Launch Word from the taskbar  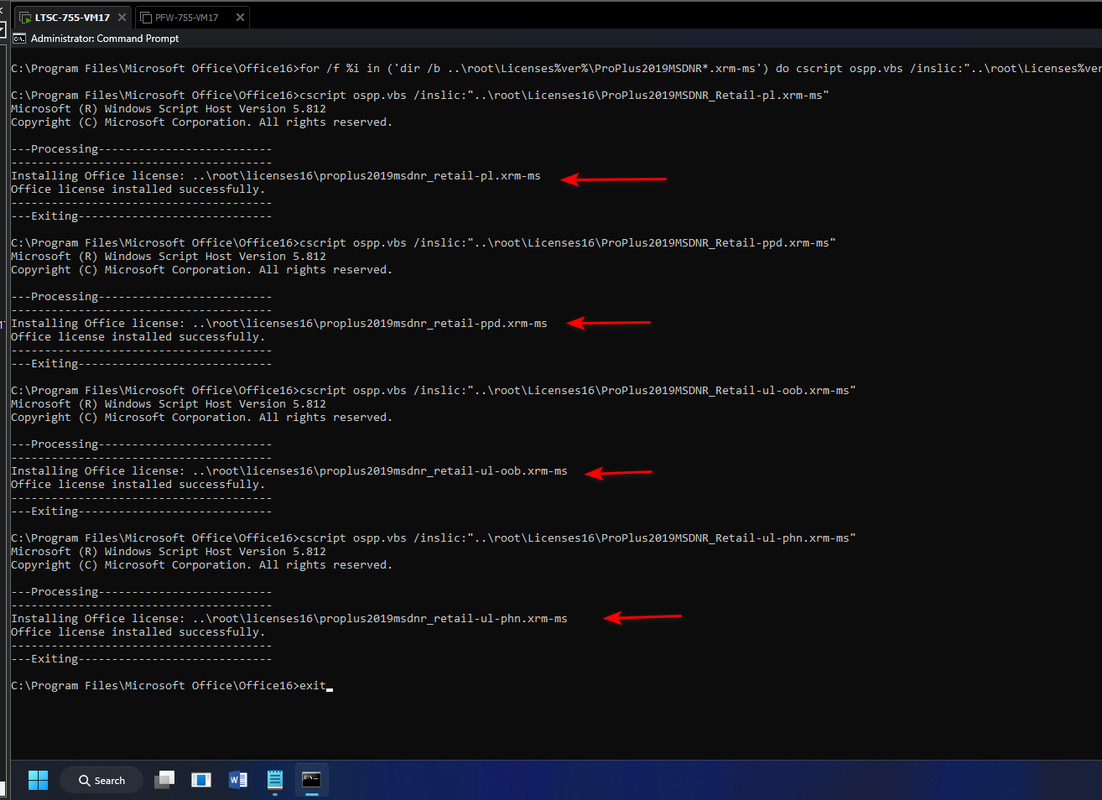click(x=238, y=780)
